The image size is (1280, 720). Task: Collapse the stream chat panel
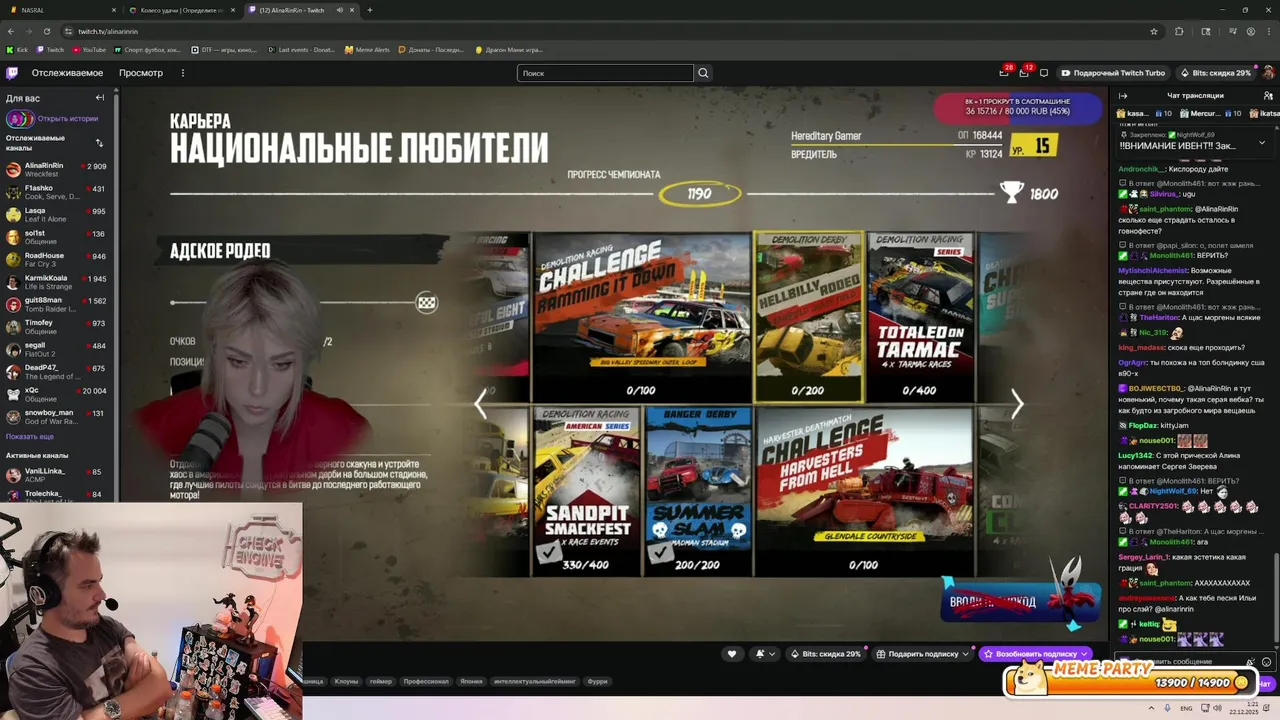coord(1123,96)
